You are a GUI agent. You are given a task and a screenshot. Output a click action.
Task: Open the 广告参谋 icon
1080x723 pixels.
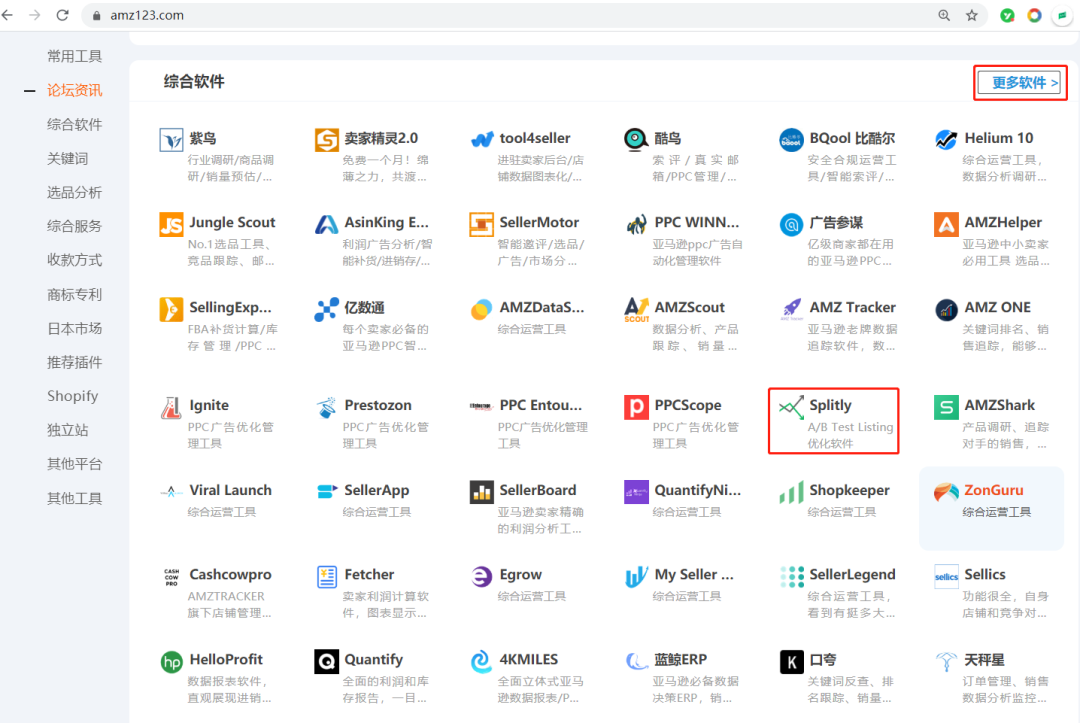791,224
